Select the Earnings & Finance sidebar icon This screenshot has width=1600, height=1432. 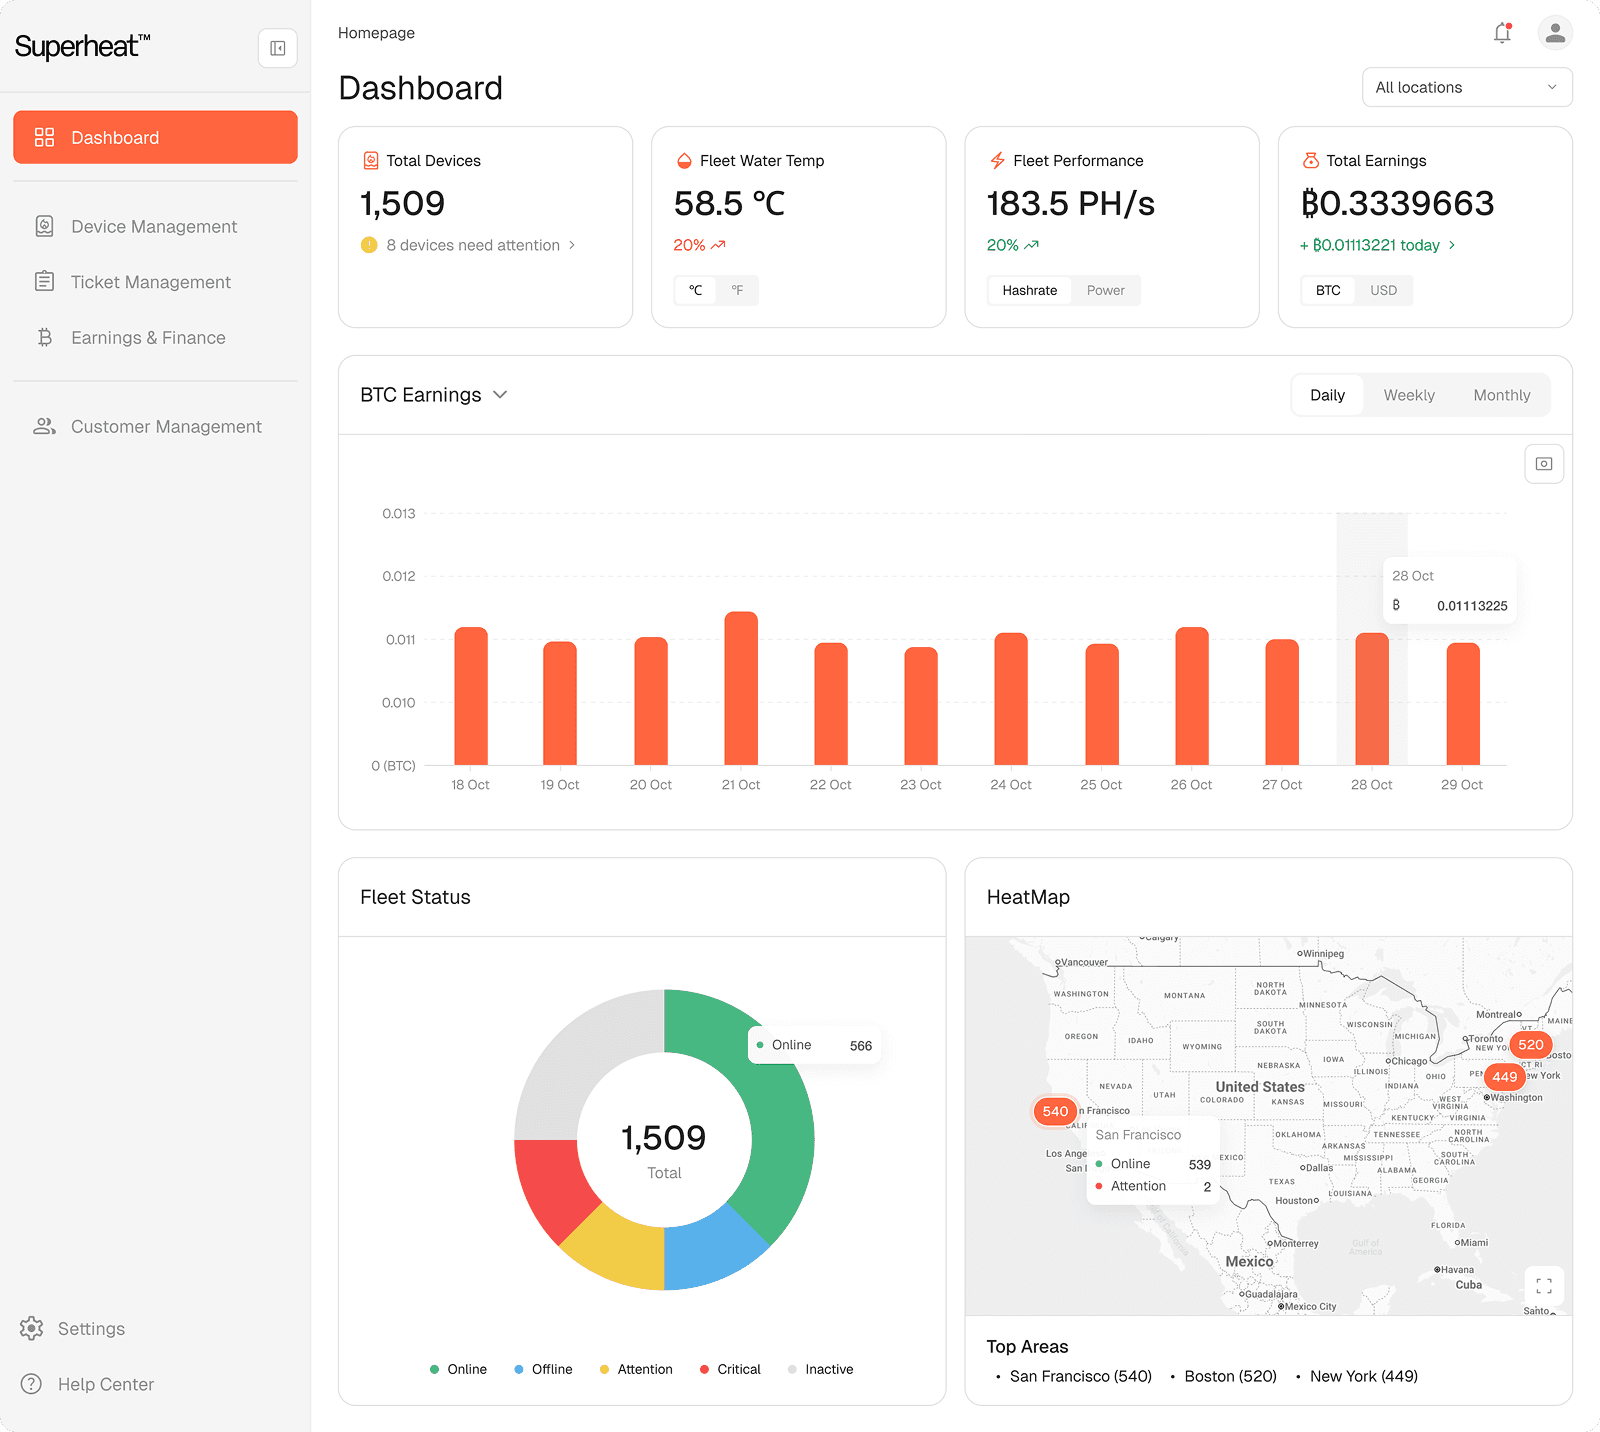[44, 338]
